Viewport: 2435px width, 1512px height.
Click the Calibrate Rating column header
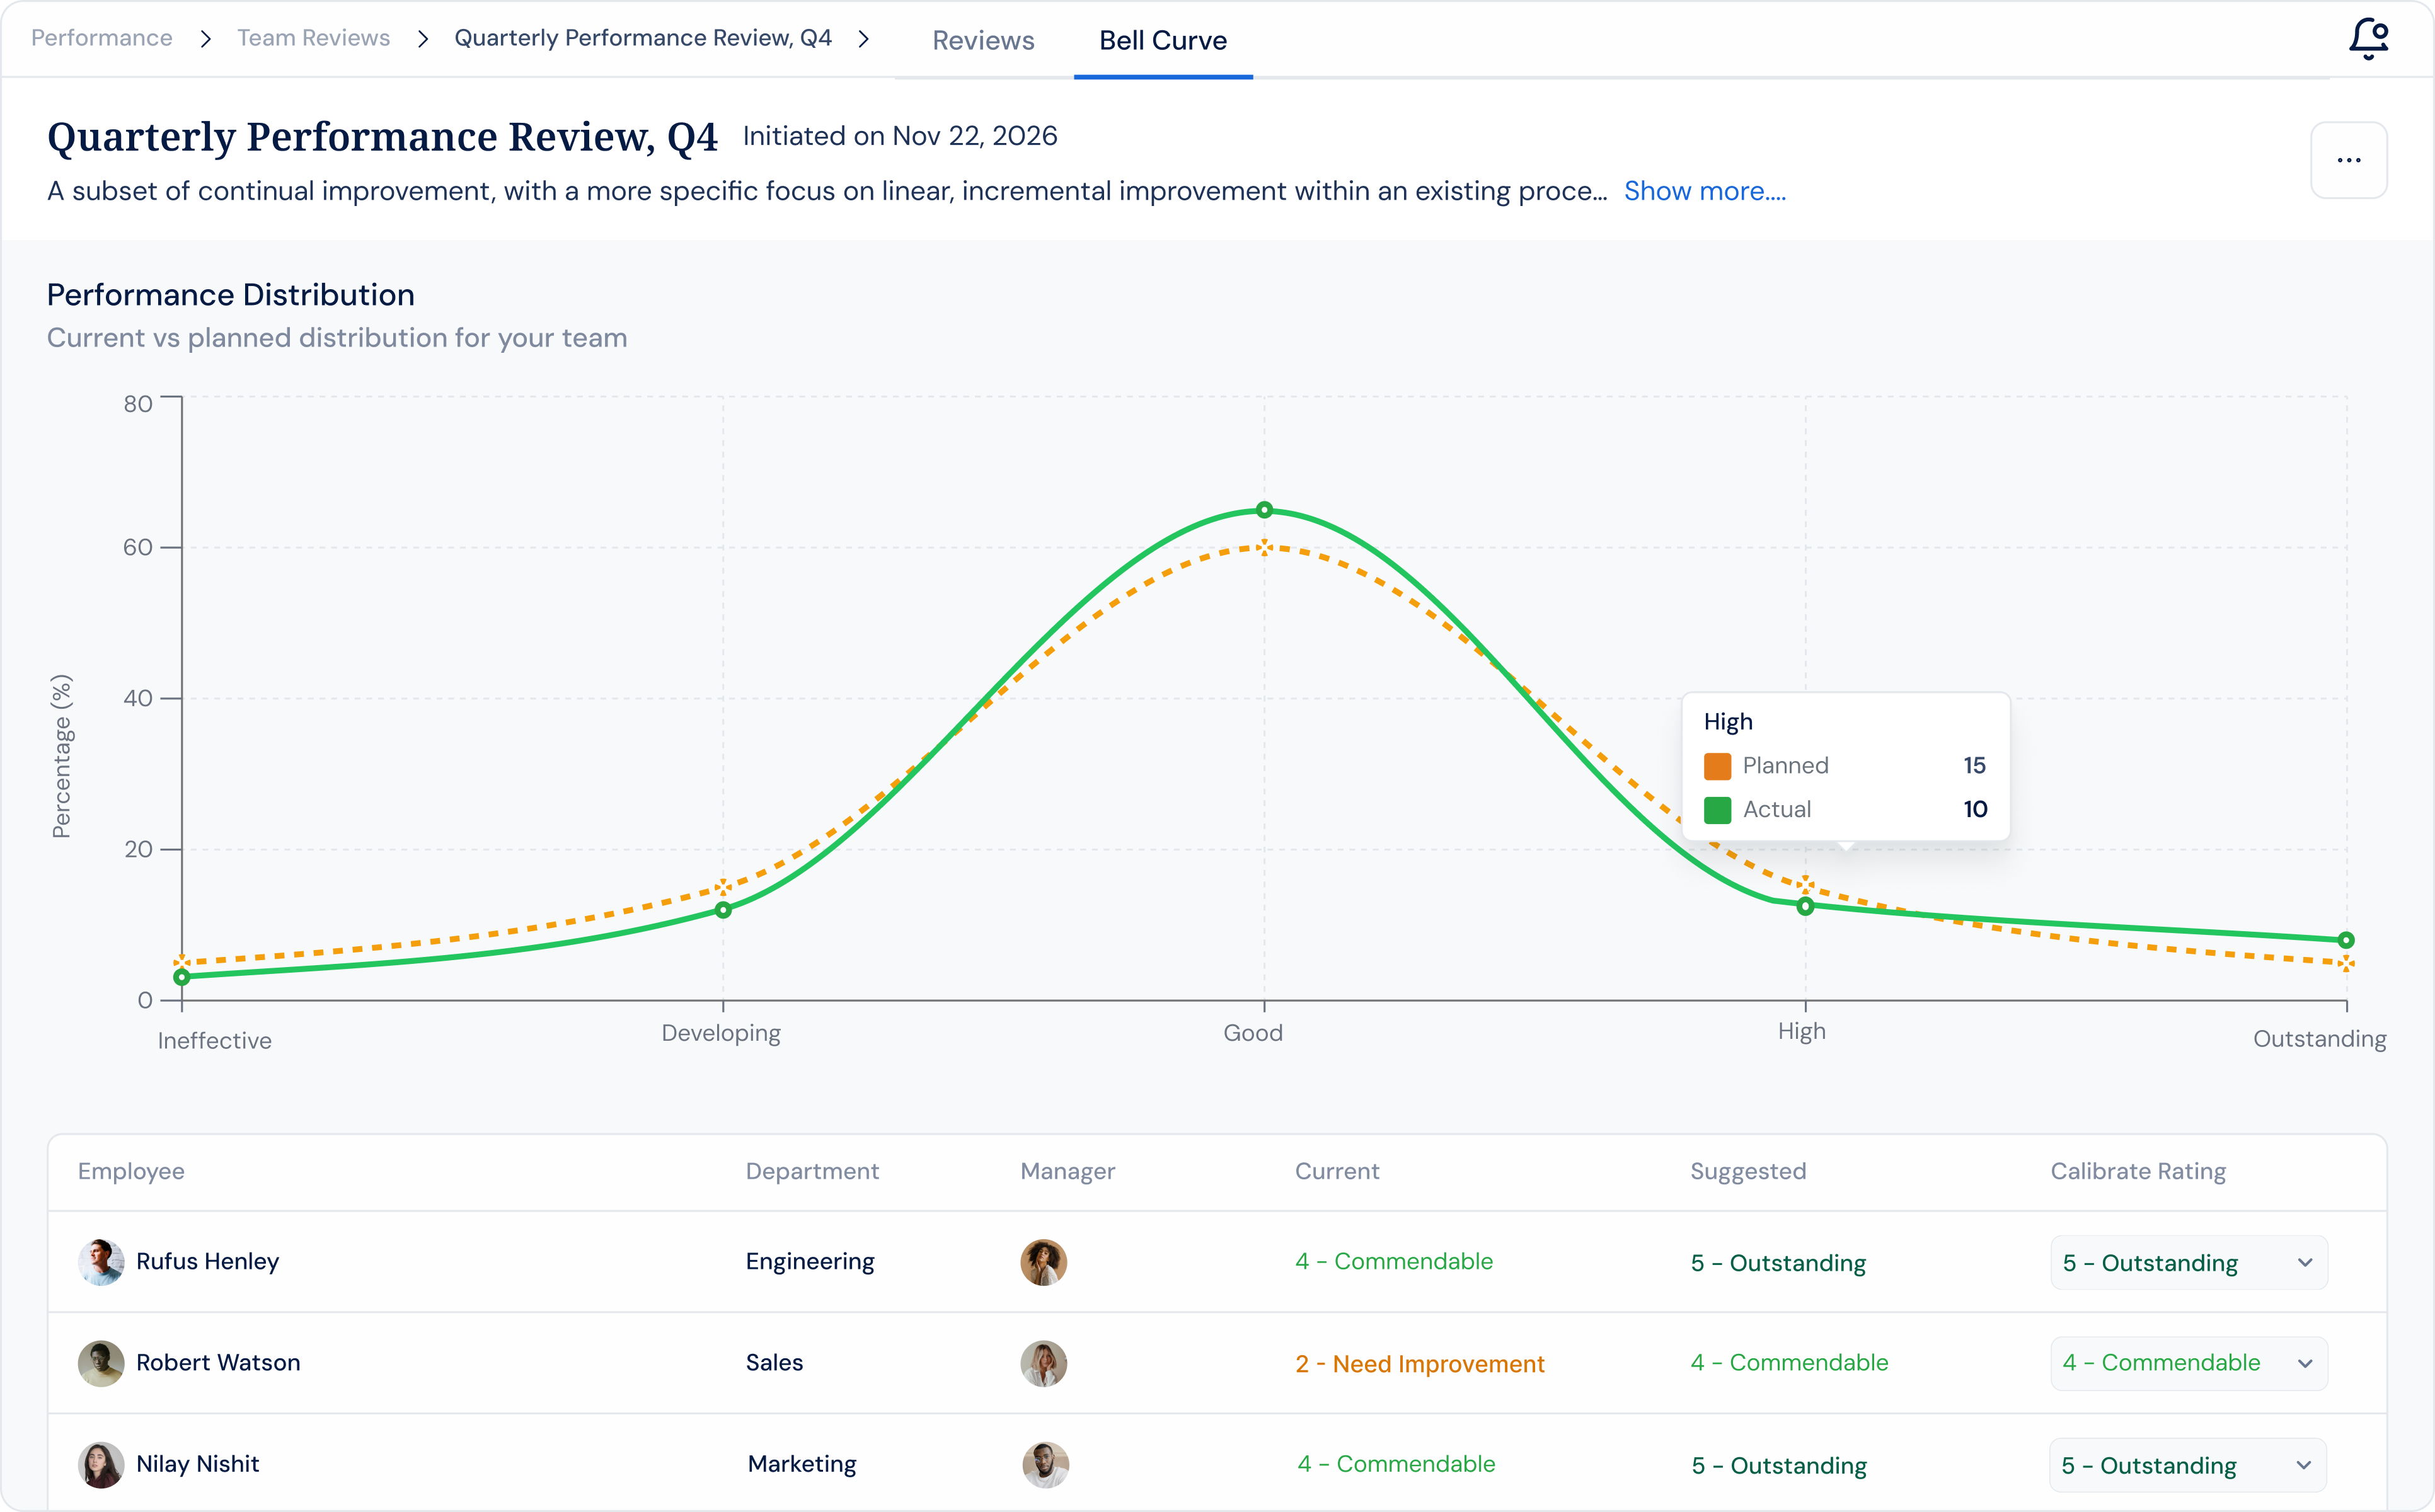click(x=2138, y=1171)
